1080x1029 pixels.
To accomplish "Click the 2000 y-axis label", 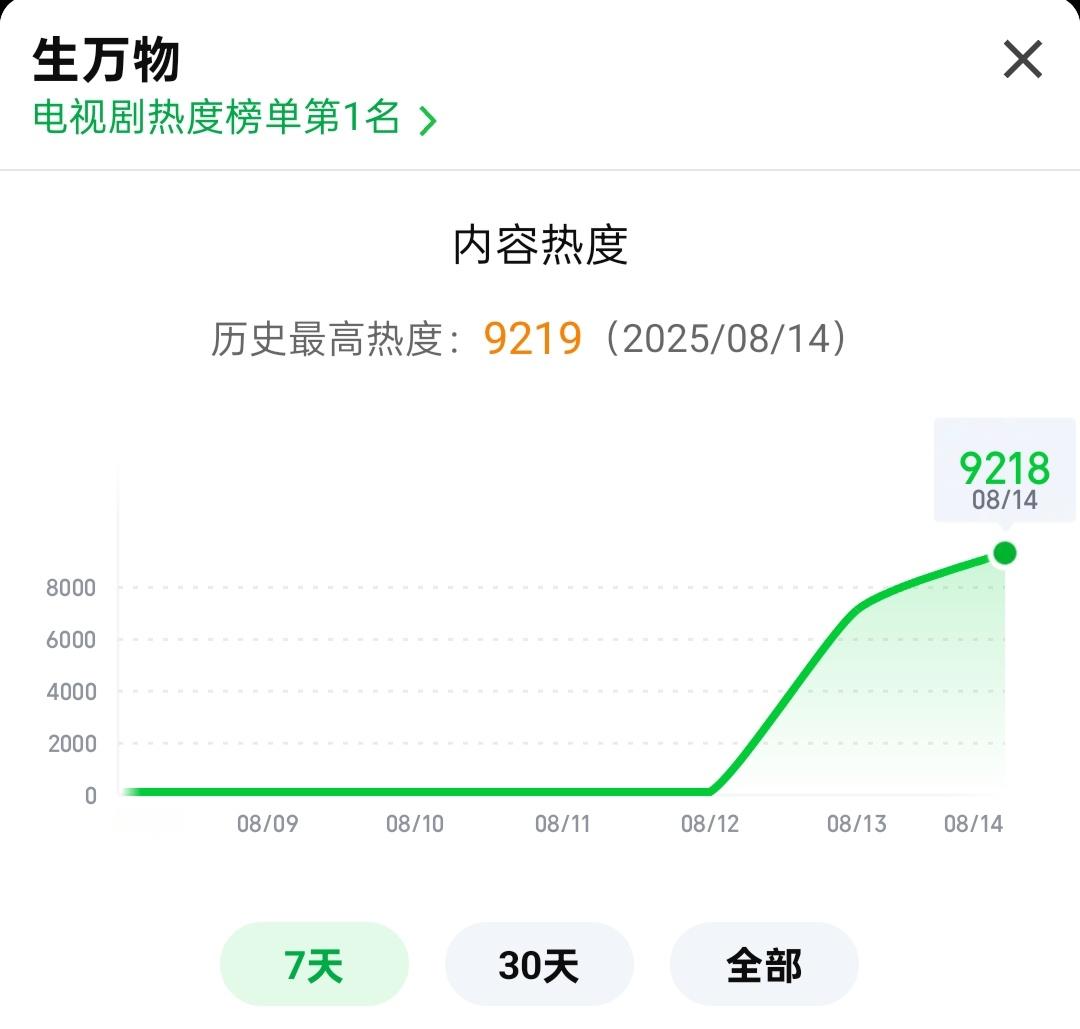I will 72,744.
